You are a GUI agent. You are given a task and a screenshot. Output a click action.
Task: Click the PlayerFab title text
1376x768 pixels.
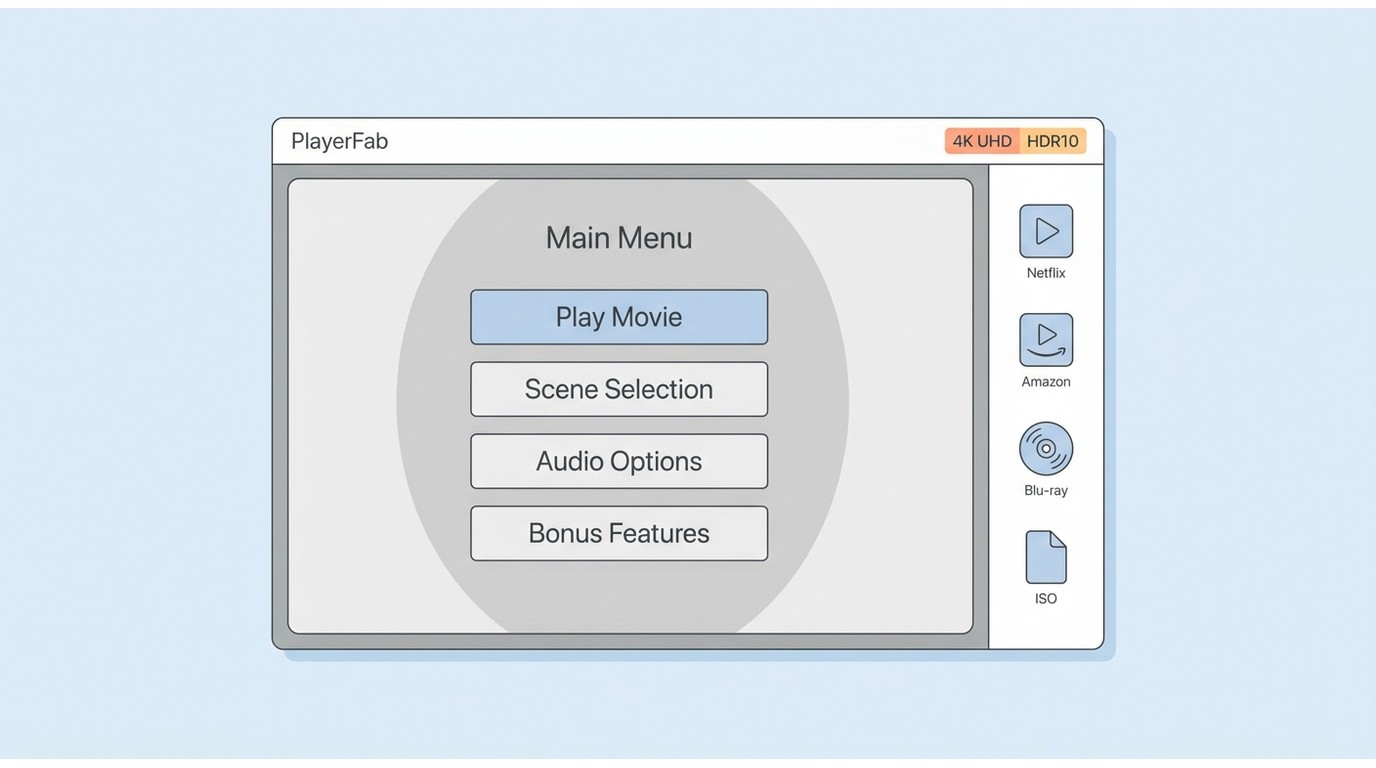coord(339,141)
